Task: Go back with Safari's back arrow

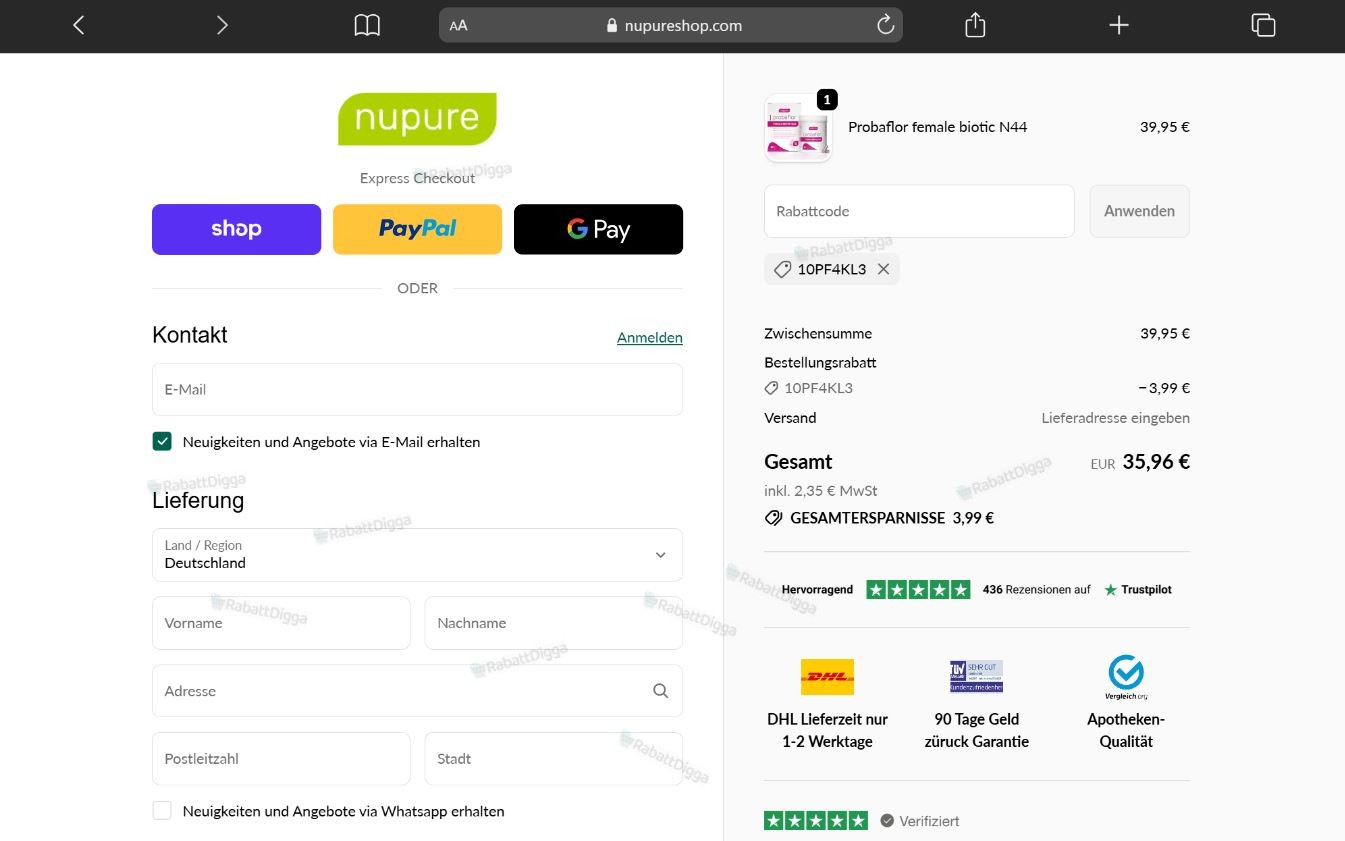Action: [79, 25]
